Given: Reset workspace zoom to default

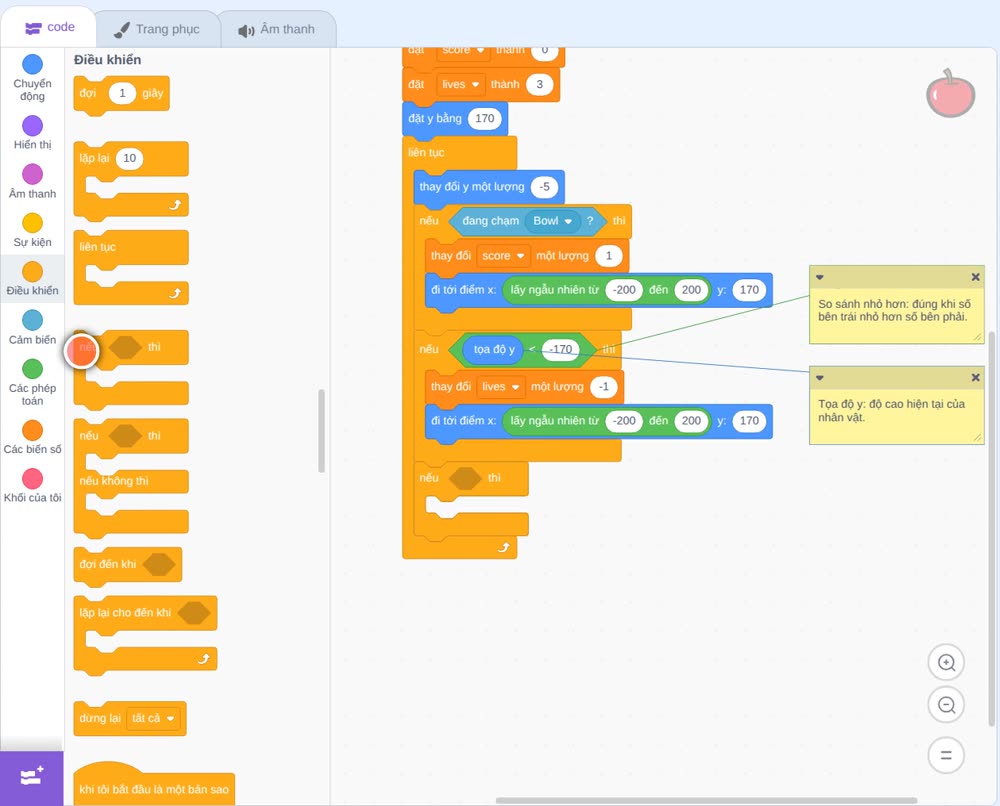Looking at the screenshot, I should (x=946, y=755).
